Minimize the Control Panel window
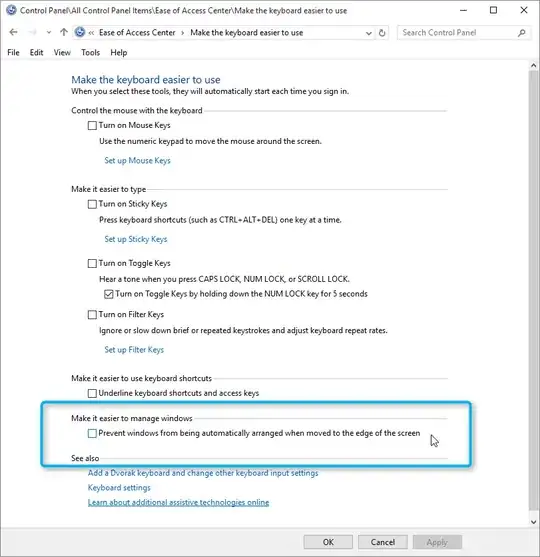540x557 pixels. coord(463,10)
